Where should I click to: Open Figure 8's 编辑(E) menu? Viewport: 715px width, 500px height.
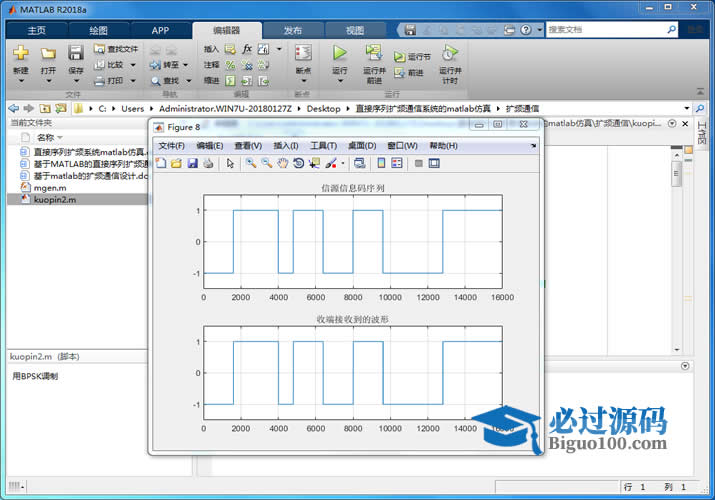point(210,146)
